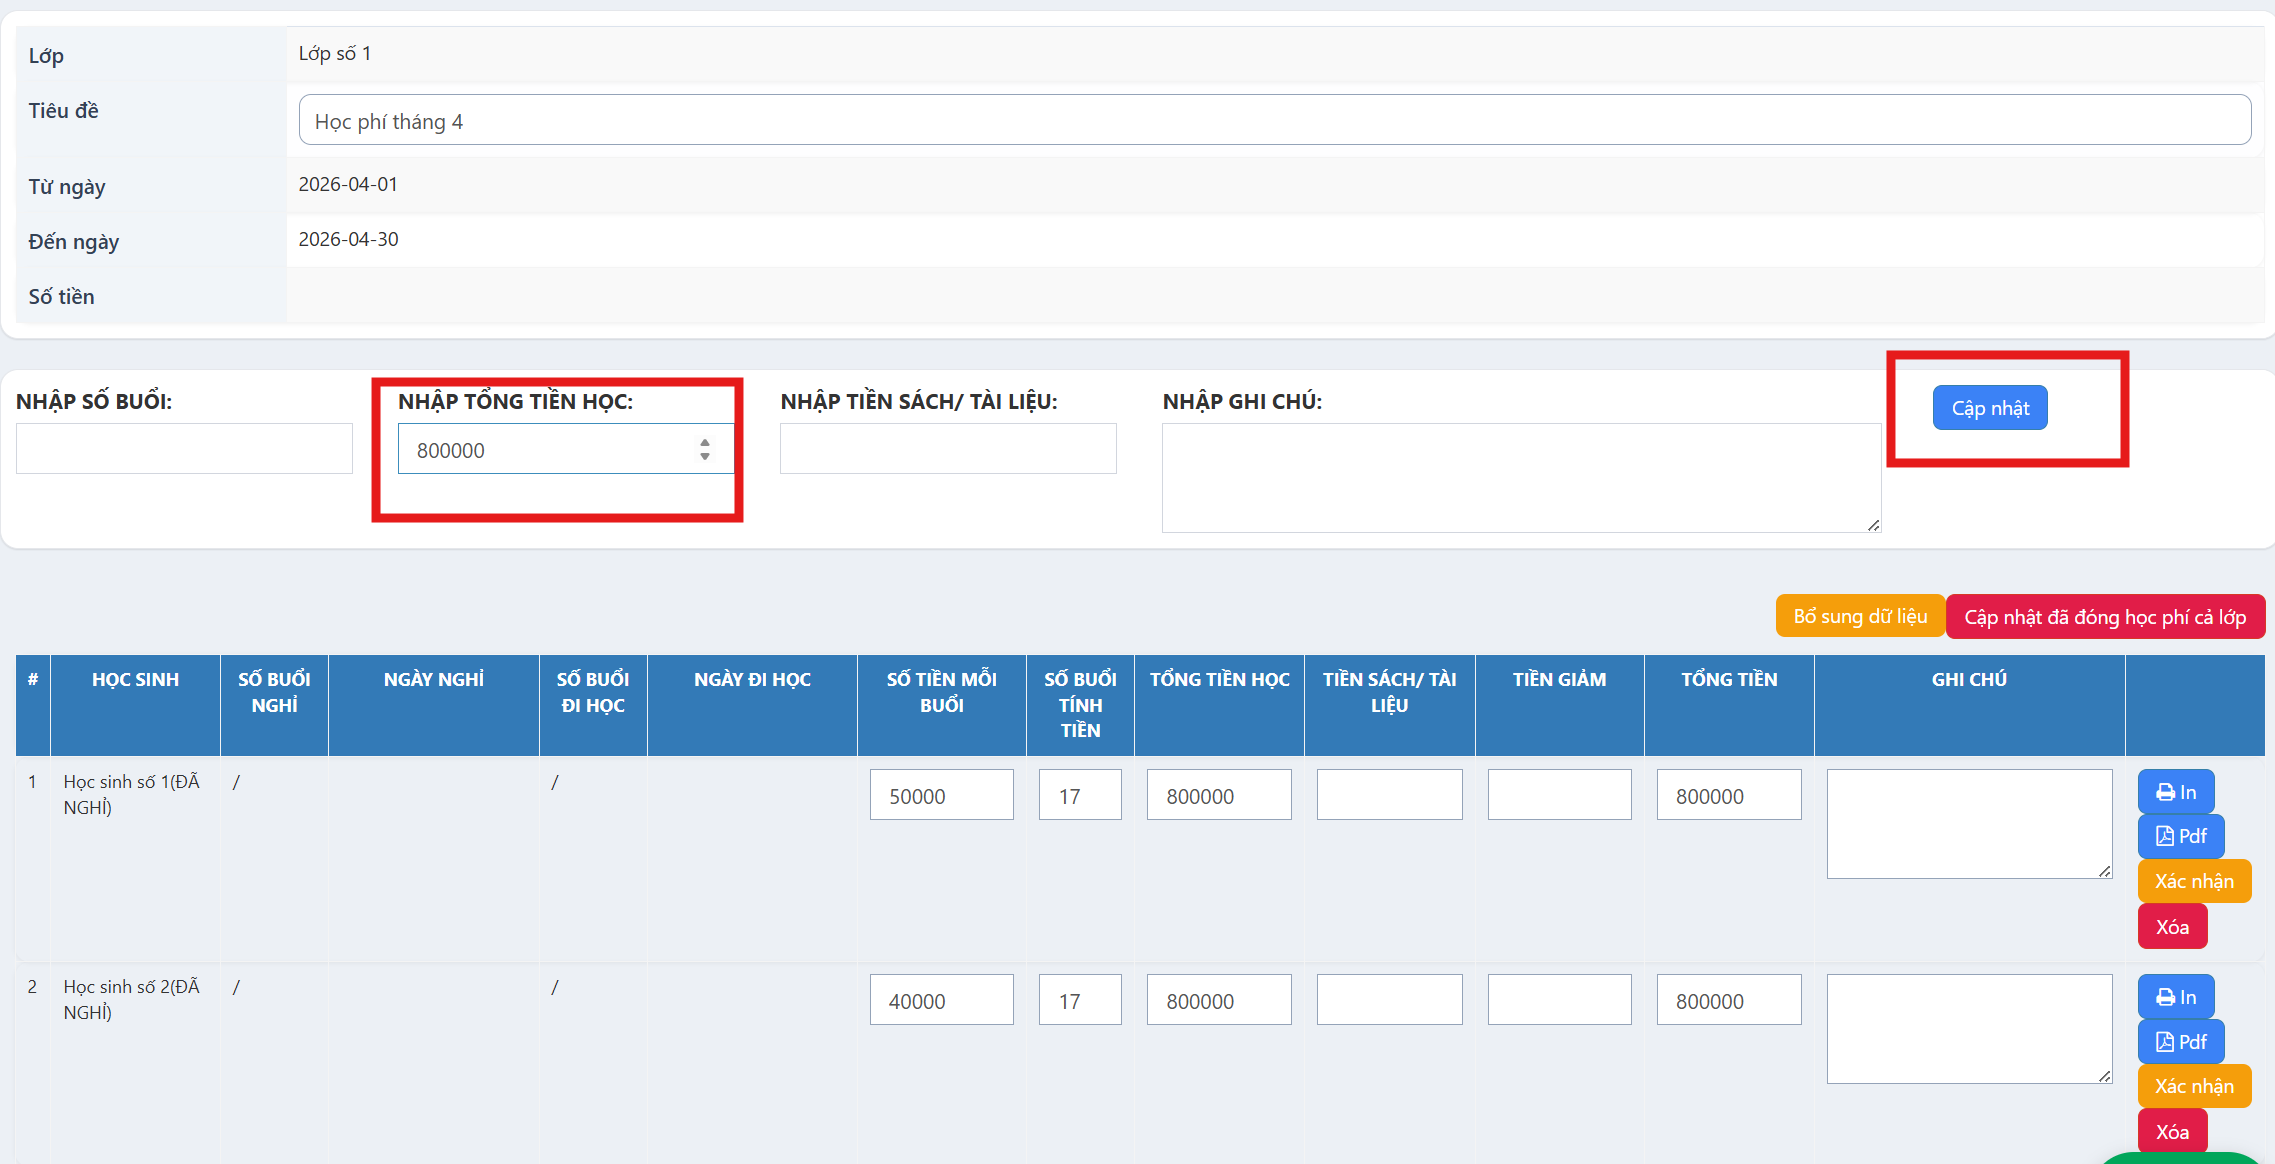This screenshot has width=2275, height=1164.
Task: Print row 1 with In button
Action: tap(2175, 792)
